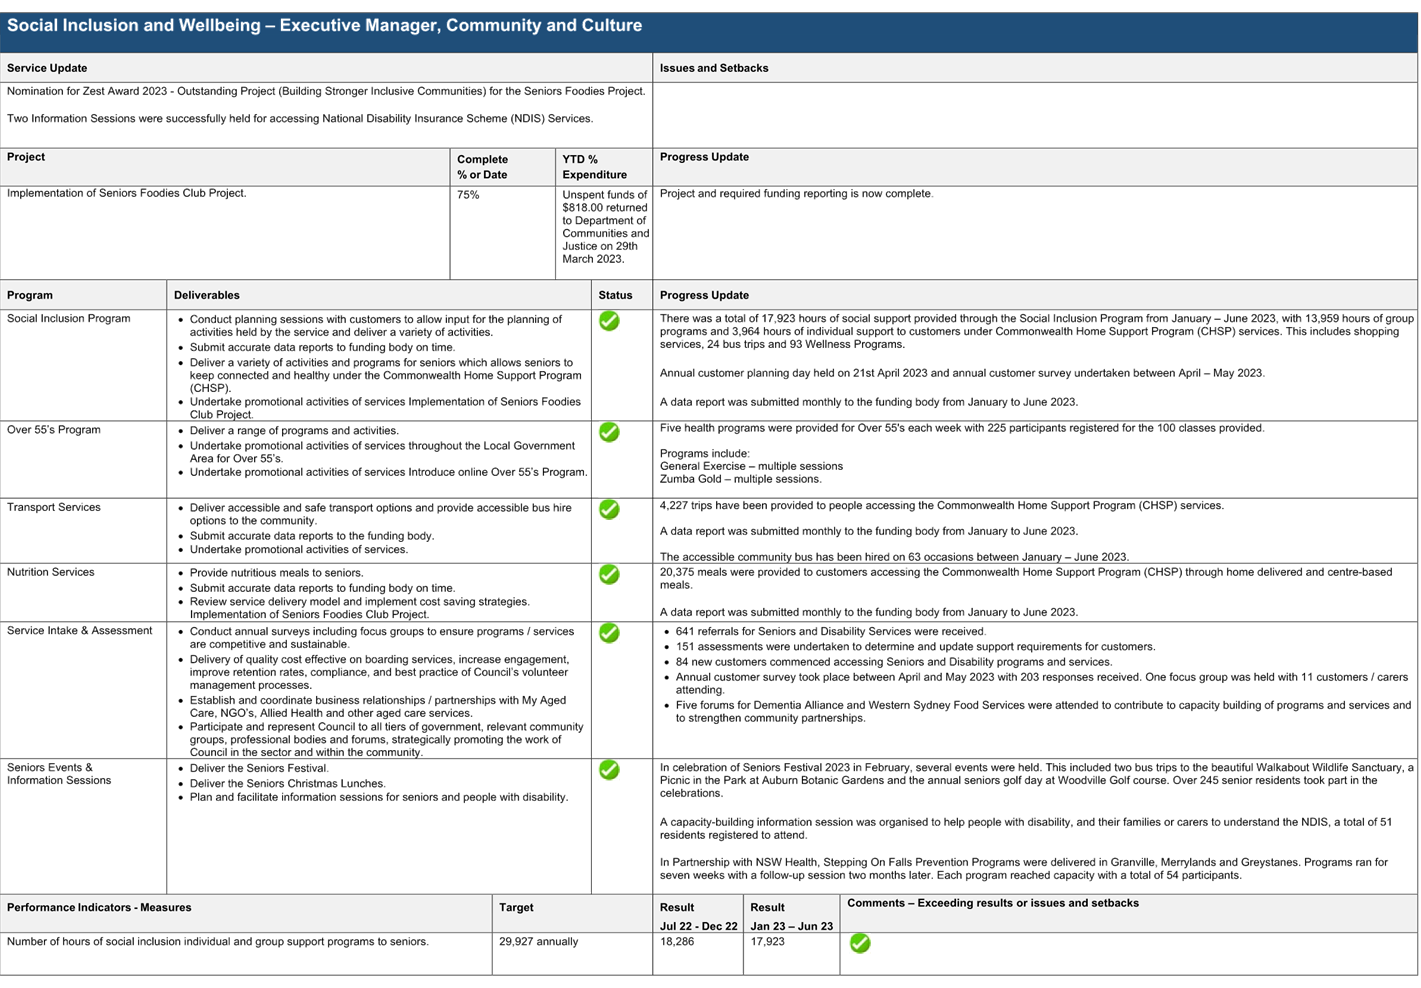Click the Target column header
Viewport: 1421px width, 988px height.
click(x=516, y=908)
